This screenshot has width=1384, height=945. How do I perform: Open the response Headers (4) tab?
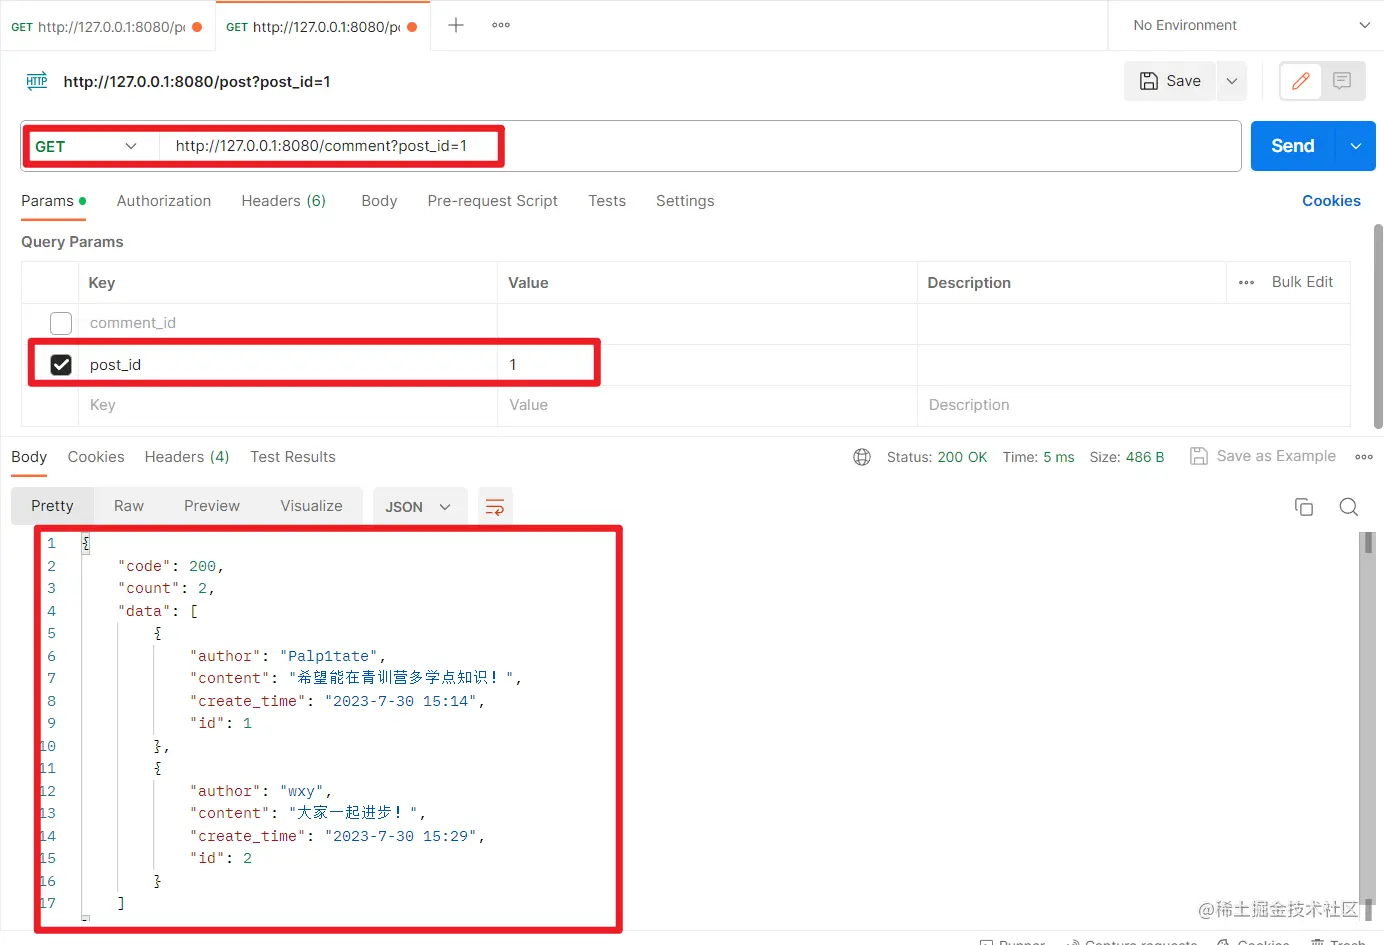point(187,457)
